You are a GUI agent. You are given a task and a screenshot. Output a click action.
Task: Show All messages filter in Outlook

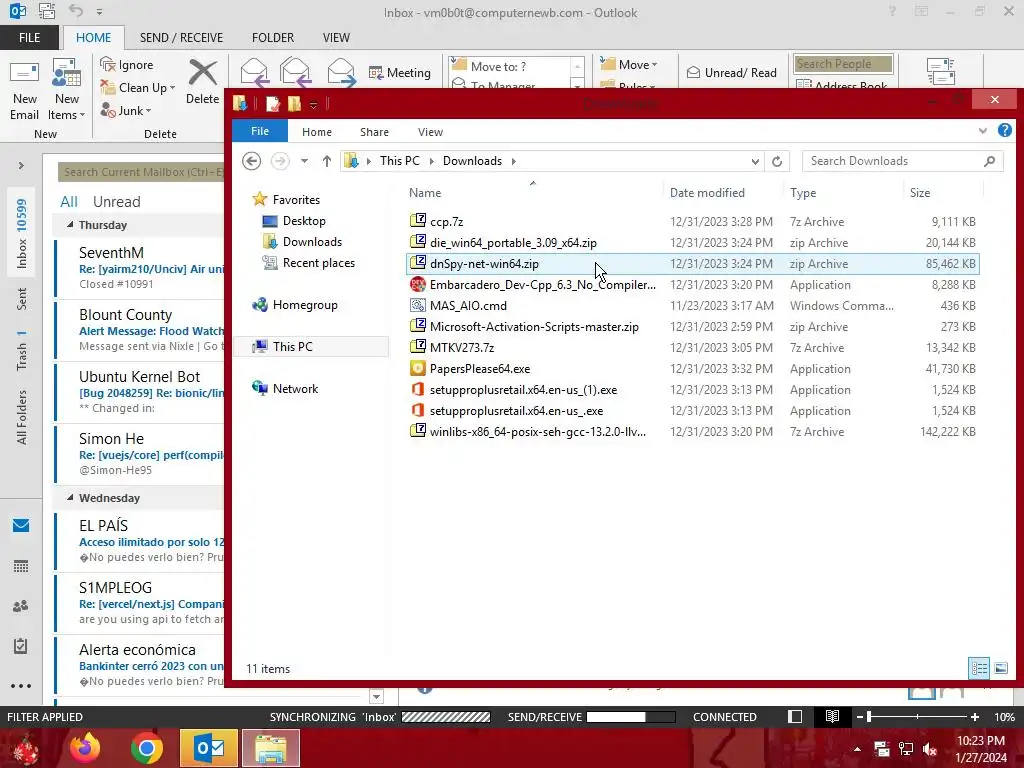69,201
